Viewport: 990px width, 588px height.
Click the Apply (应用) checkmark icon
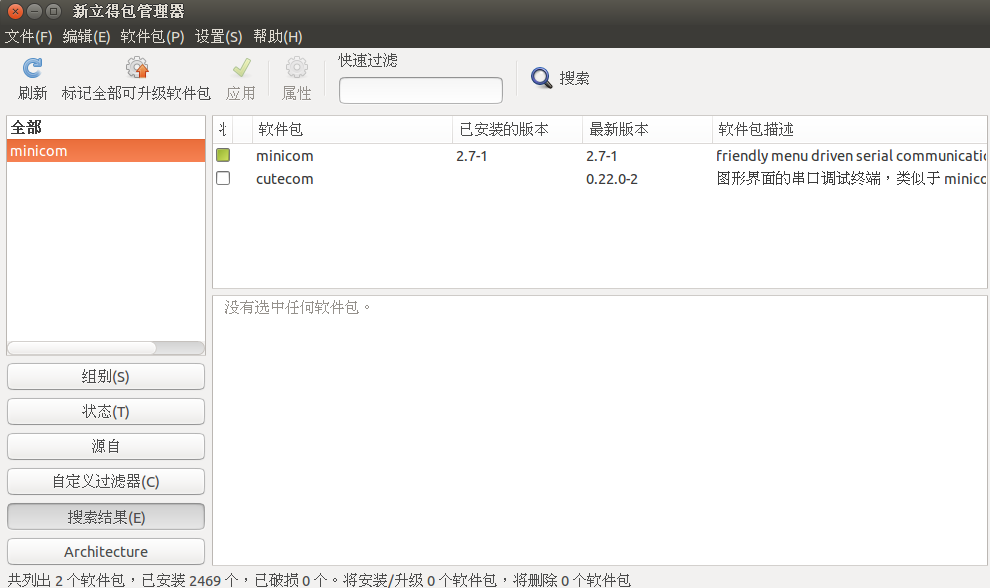click(x=241, y=68)
